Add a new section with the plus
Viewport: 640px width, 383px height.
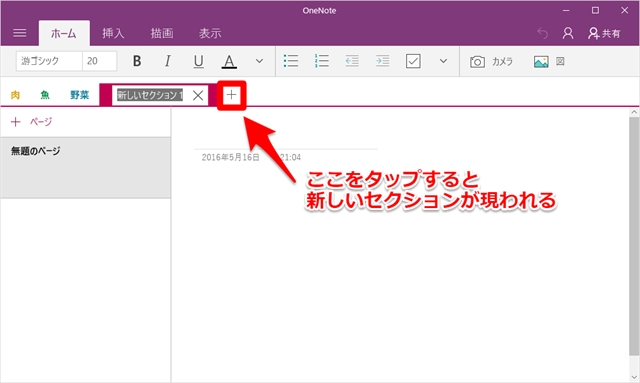click(231, 95)
